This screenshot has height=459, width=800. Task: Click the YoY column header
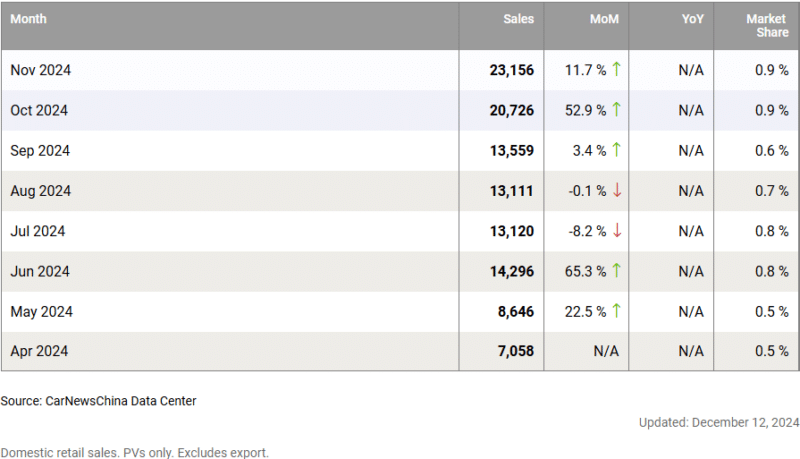pos(691,19)
